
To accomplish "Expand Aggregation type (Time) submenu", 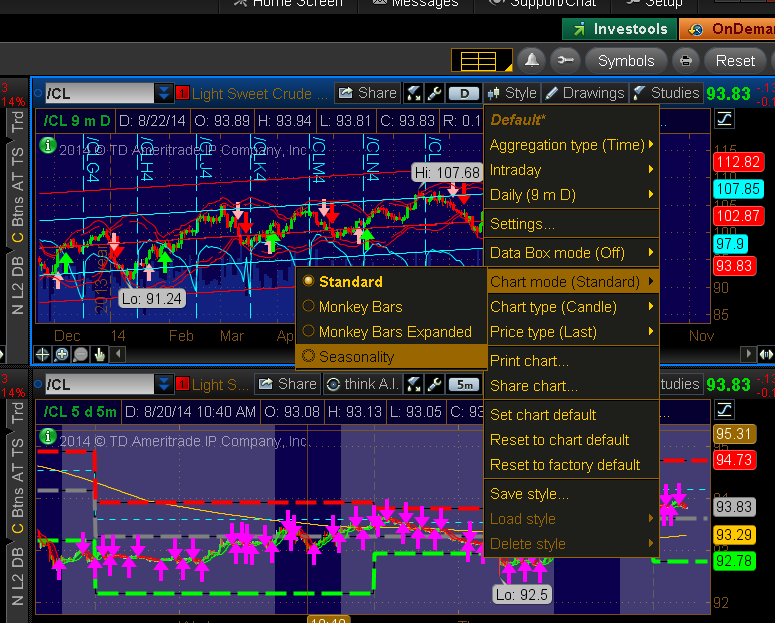I will coord(571,145).
